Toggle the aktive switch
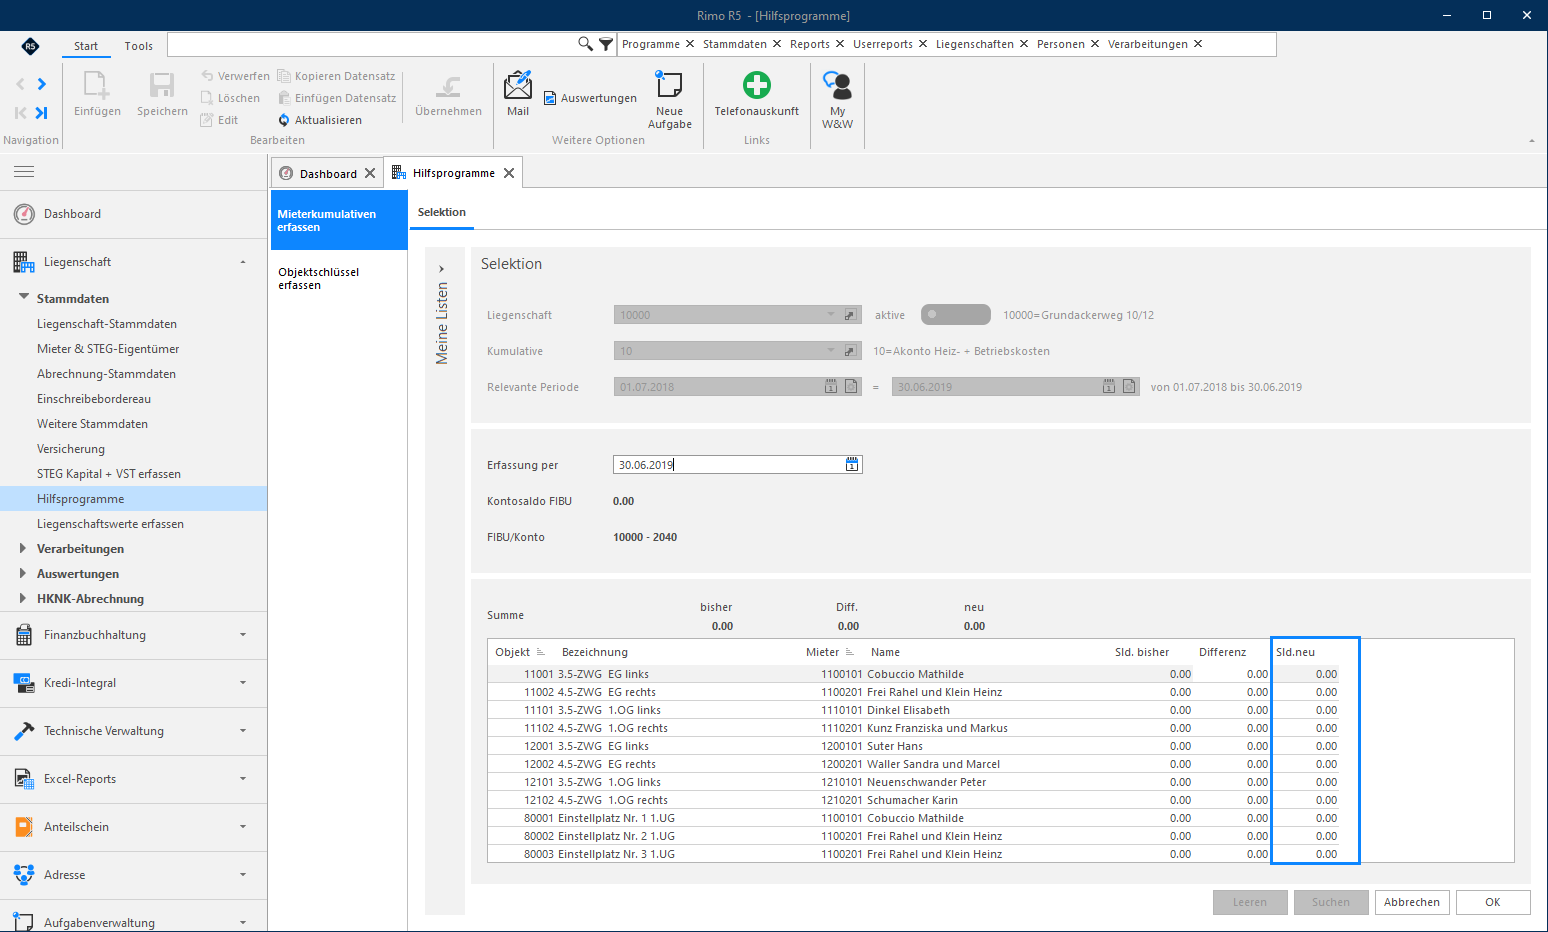The width and height of the screenshot is (1548, 932). coord(955,315)
